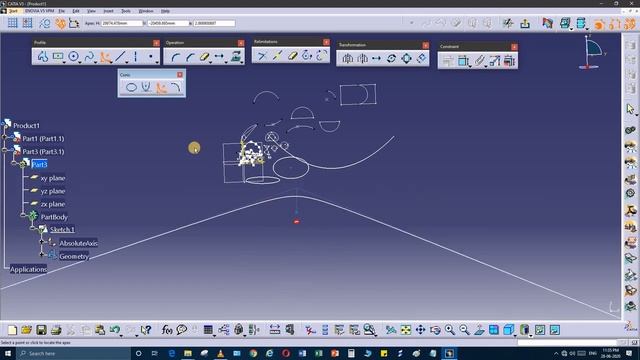Choose the eraser icon in the Relimitations toolbar
Viewport: 640px width, 360px height.
[x=292, y=56]
